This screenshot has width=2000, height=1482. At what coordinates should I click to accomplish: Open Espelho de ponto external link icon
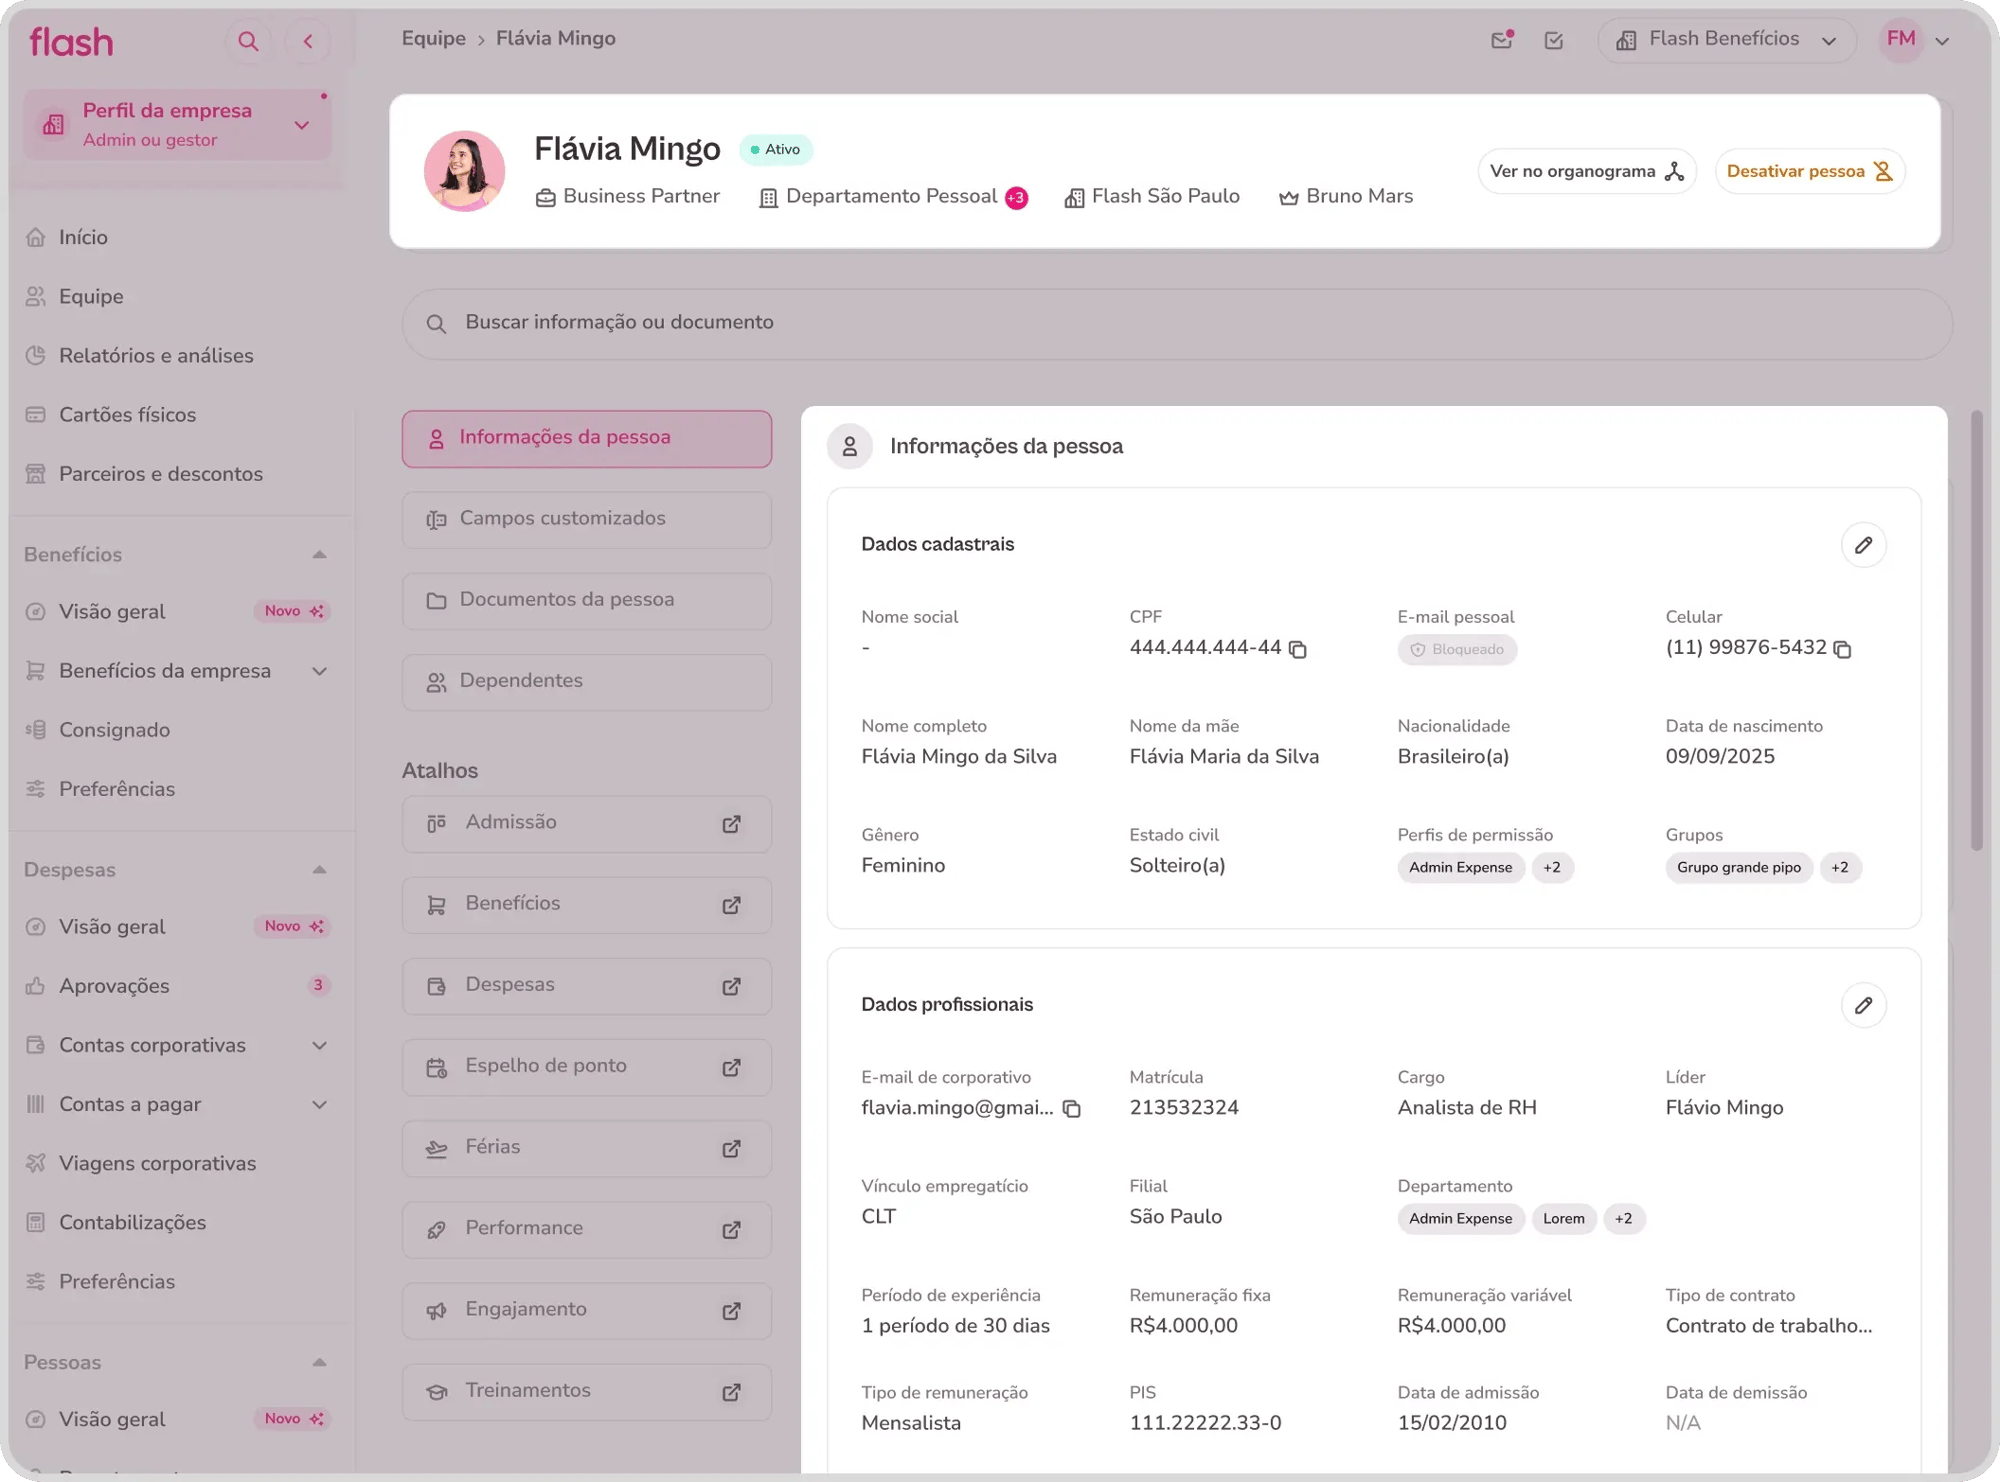click(x=732, y=1067)
